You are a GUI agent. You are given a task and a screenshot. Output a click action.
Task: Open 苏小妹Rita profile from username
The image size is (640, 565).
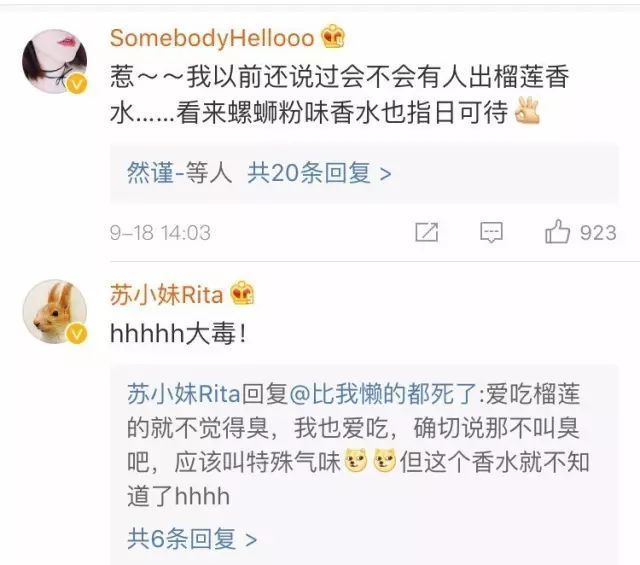click(167, 295)
